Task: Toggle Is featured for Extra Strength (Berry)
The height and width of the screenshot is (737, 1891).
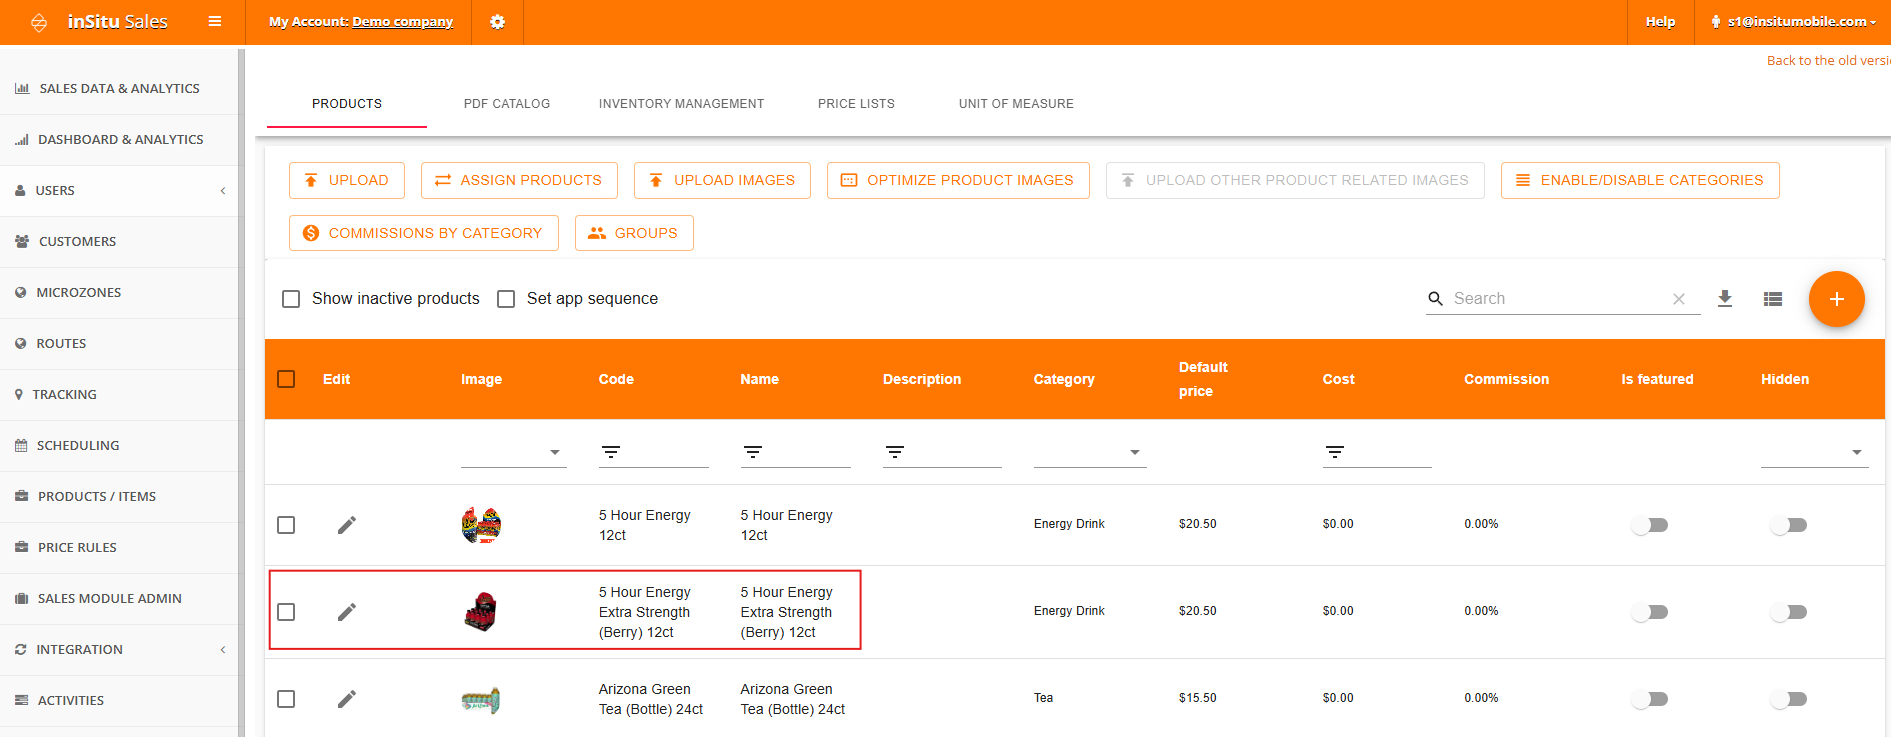Action: pos(1650,612)
